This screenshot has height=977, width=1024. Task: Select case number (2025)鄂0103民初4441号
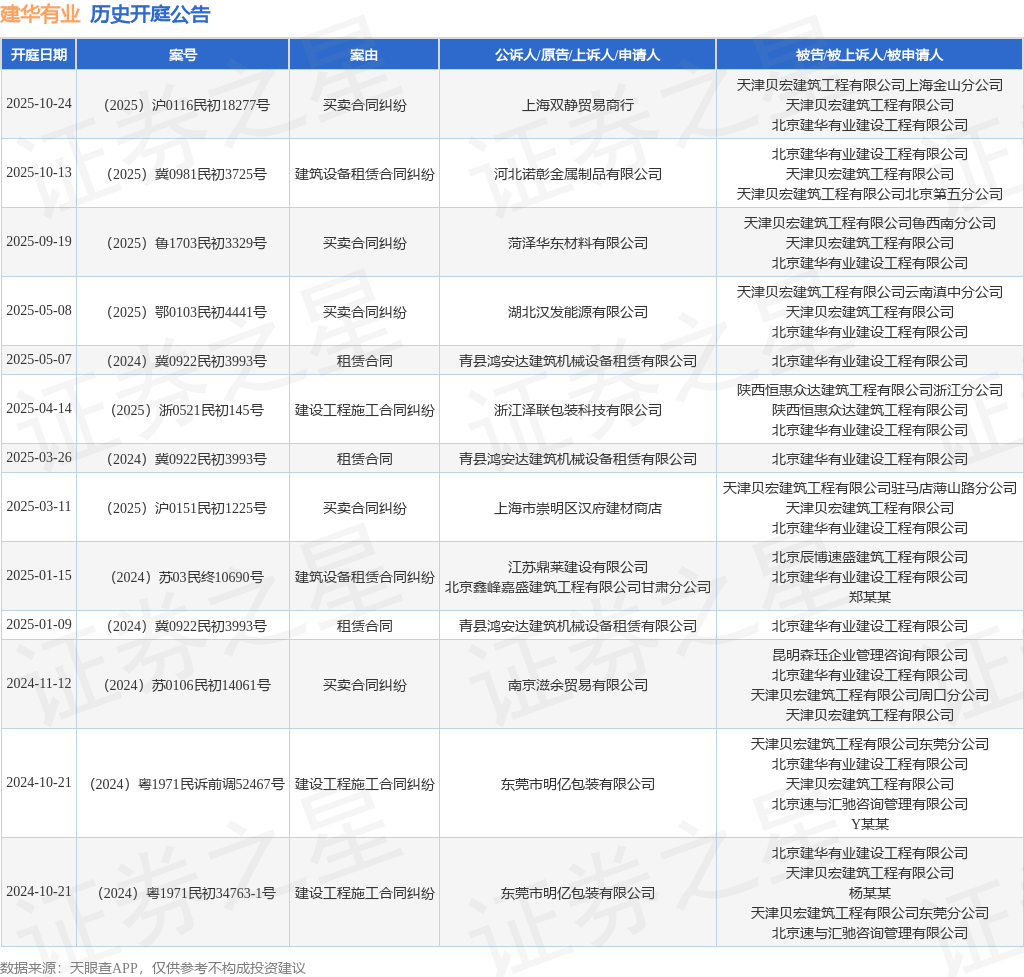click(186, 312)
